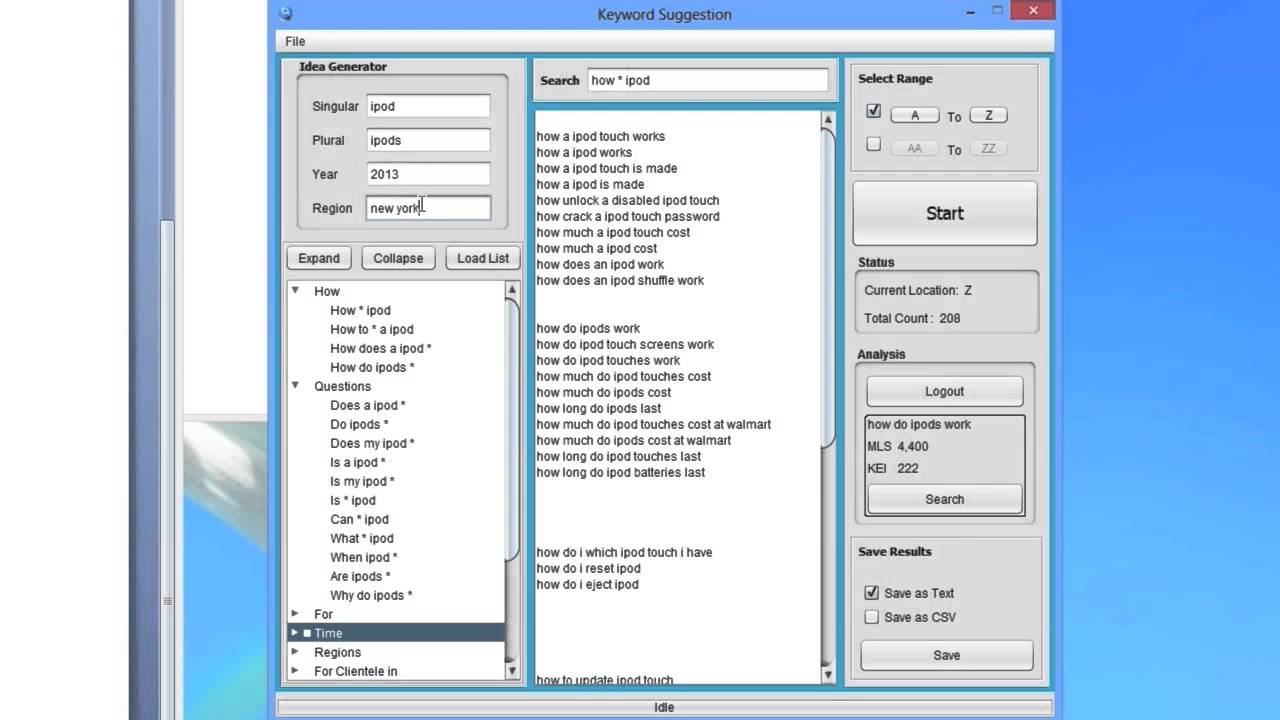This screenshot has width=1280, height=720.
Task: Click the Load List button
Action: [x=483, y=258]
